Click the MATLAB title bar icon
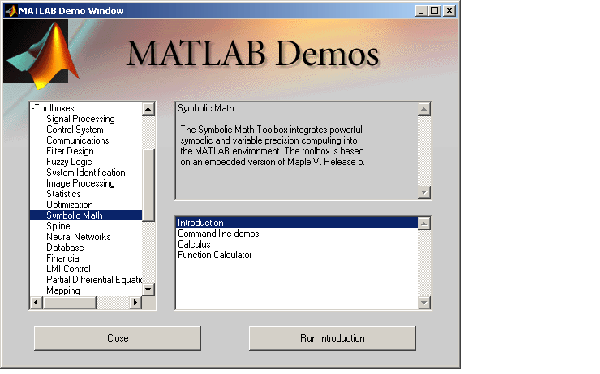Screen dimensions: 600x374 (11, 10)
